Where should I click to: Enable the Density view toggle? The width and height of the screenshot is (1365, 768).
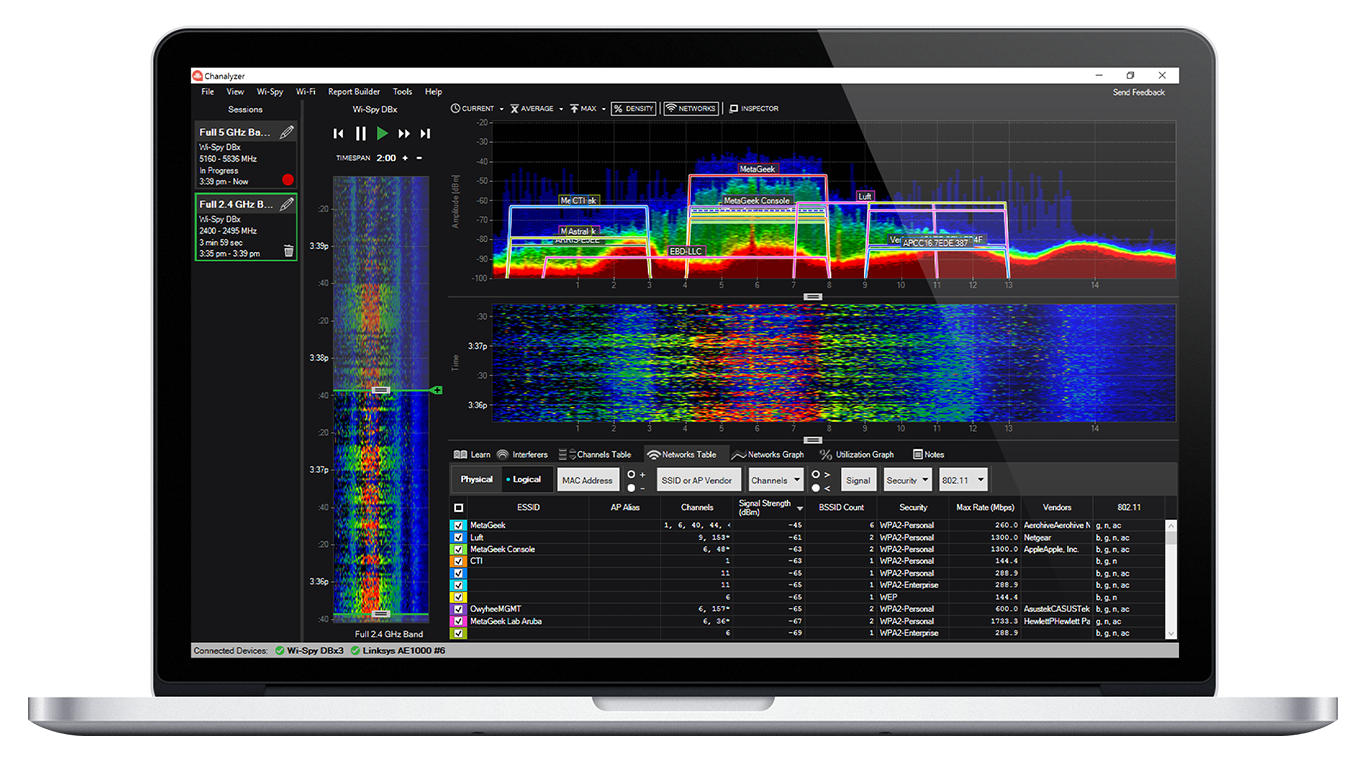[x=632, y=106]
